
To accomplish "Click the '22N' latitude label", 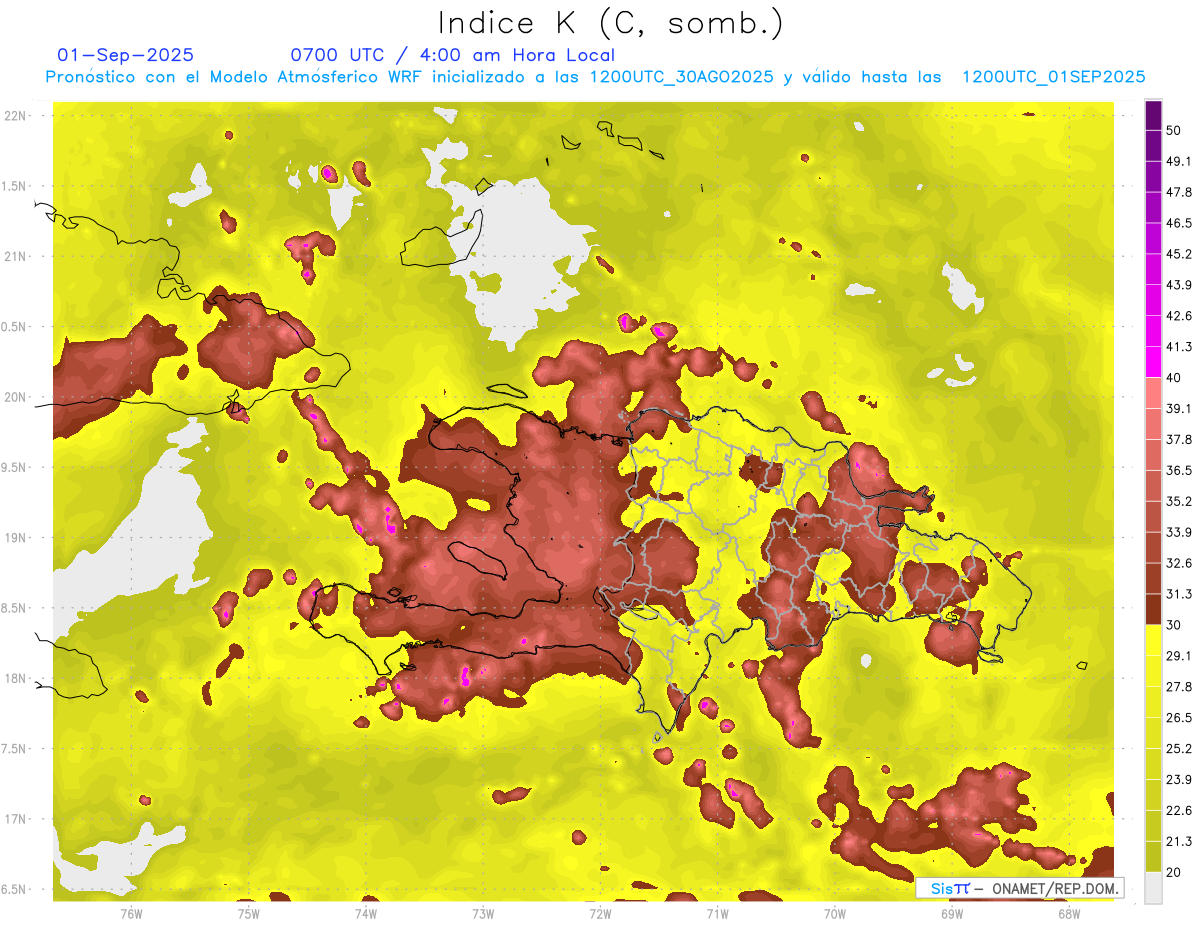I will (x=15, y=116).
